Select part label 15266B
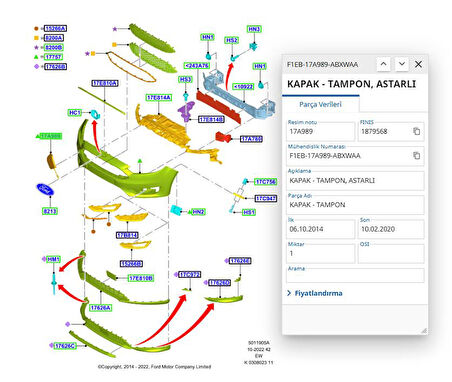 click(131, 264)
